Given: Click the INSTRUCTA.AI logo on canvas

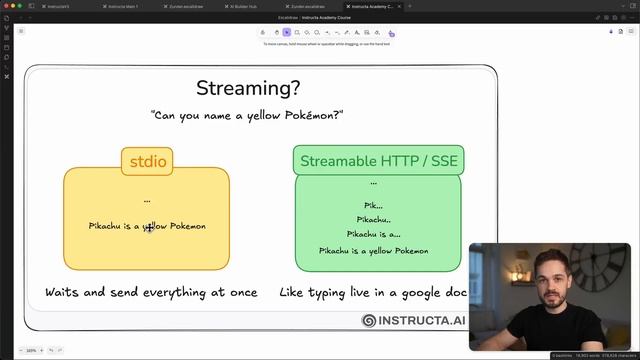Looking at the screenshot, I should 413,320.
